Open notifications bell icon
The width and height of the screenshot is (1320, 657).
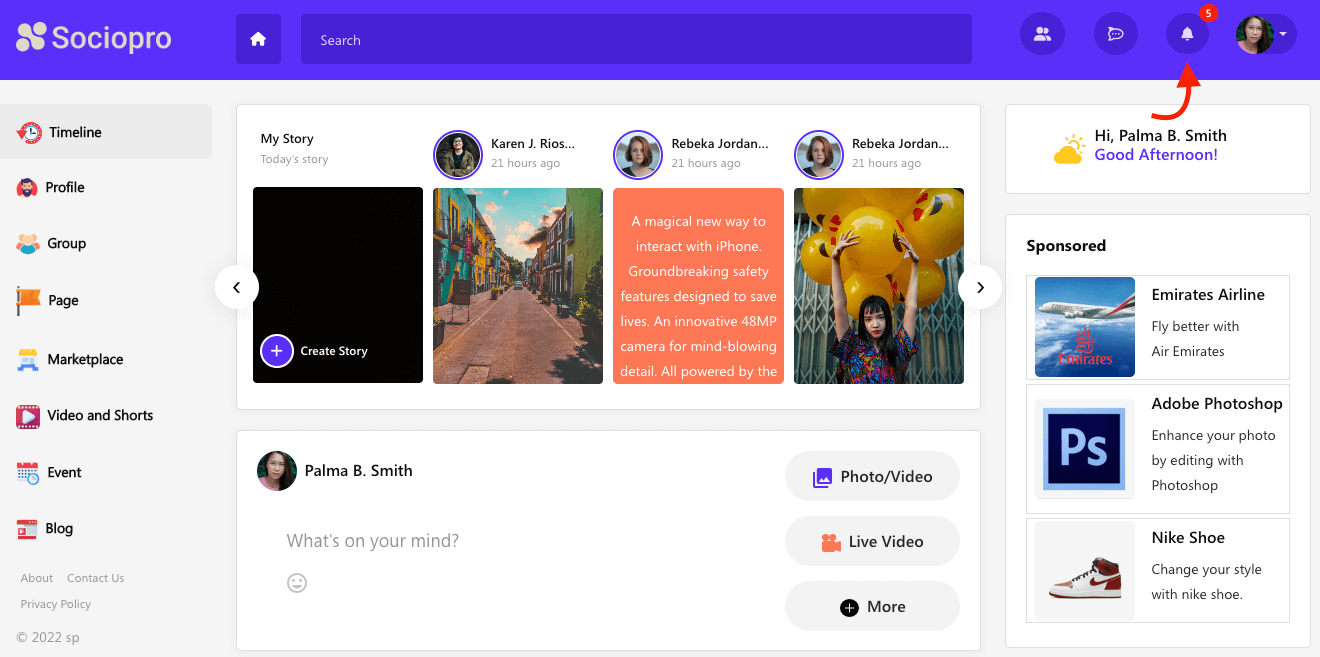point(1187,34)
